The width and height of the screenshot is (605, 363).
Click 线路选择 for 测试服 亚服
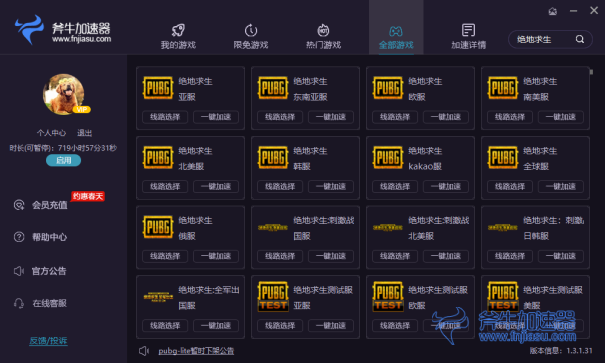280,326
